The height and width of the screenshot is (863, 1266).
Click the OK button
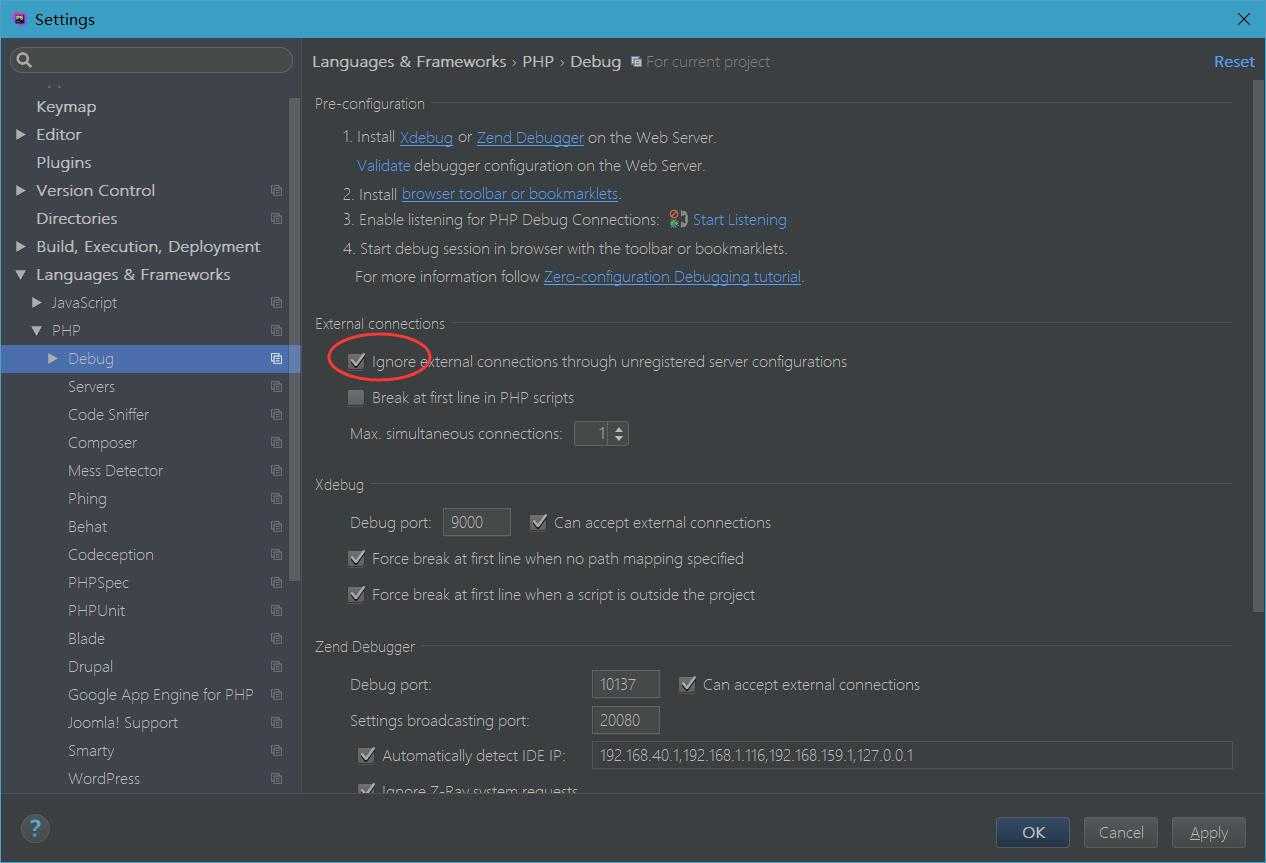[1033, 832]
